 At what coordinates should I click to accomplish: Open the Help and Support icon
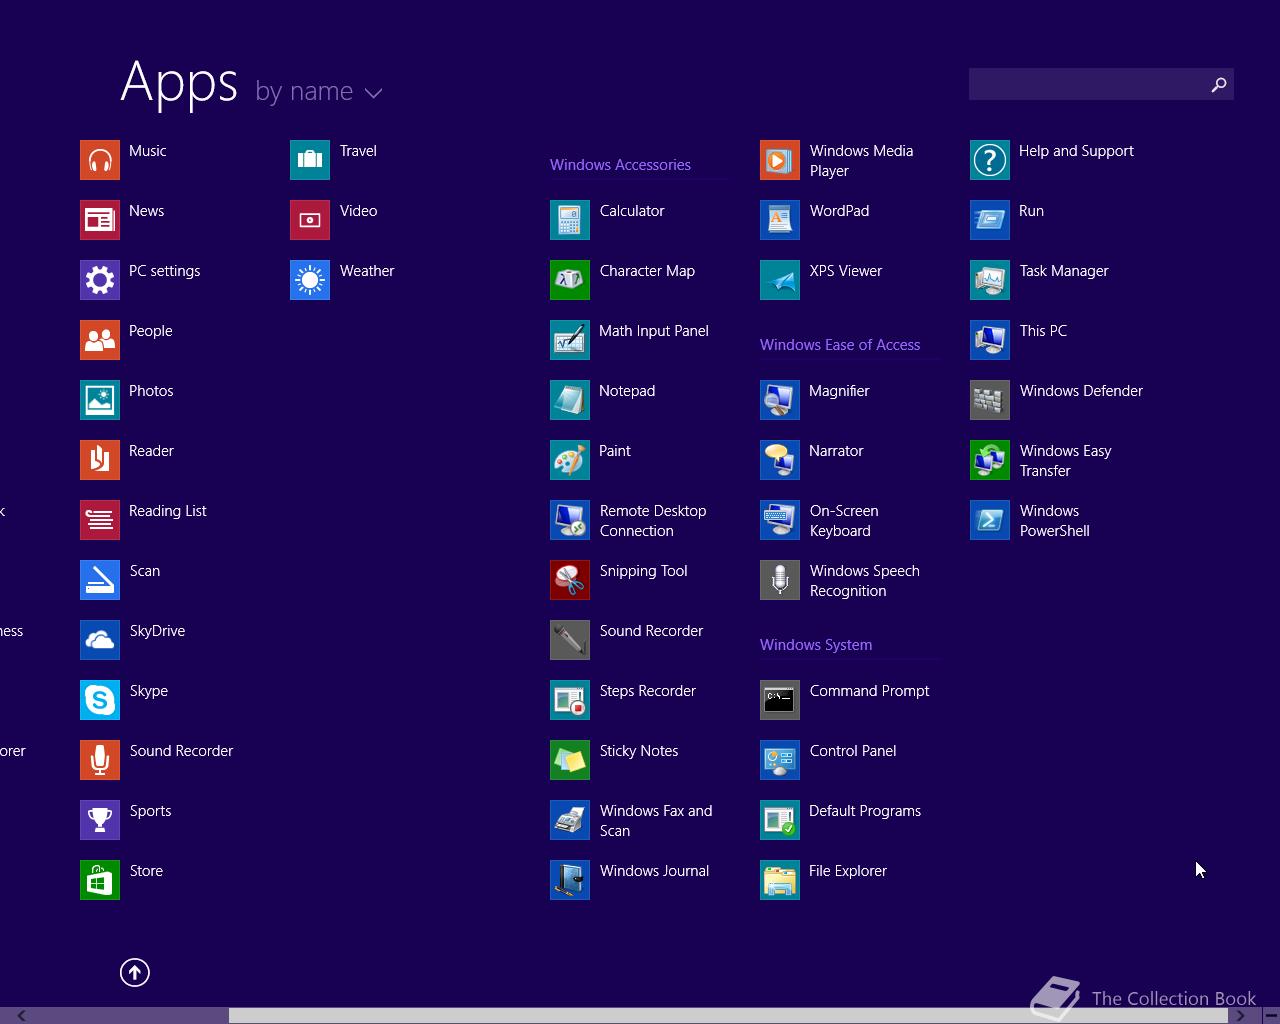click(x=990, y=160)
